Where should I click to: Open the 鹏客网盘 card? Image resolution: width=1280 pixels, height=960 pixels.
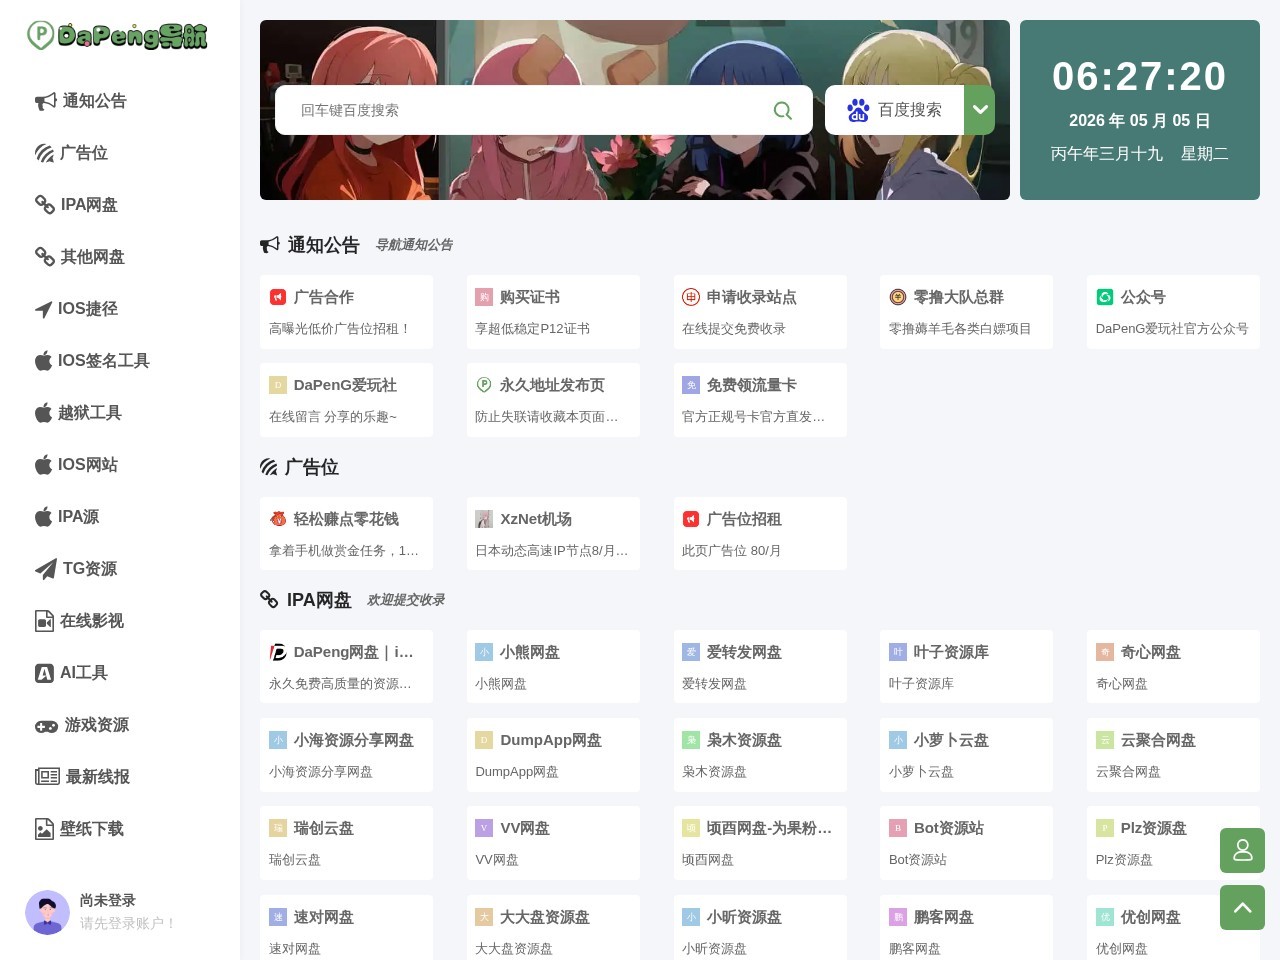pos(966,928)
